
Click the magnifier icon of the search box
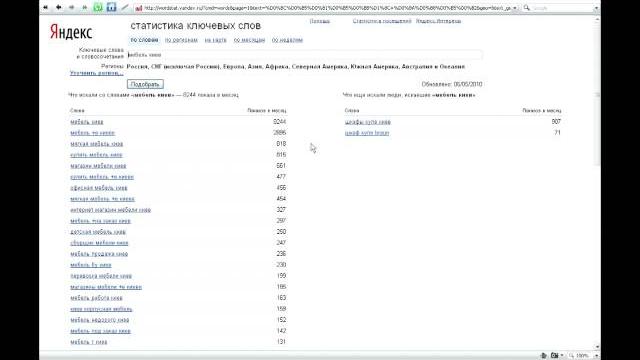[x=527, y=7]
